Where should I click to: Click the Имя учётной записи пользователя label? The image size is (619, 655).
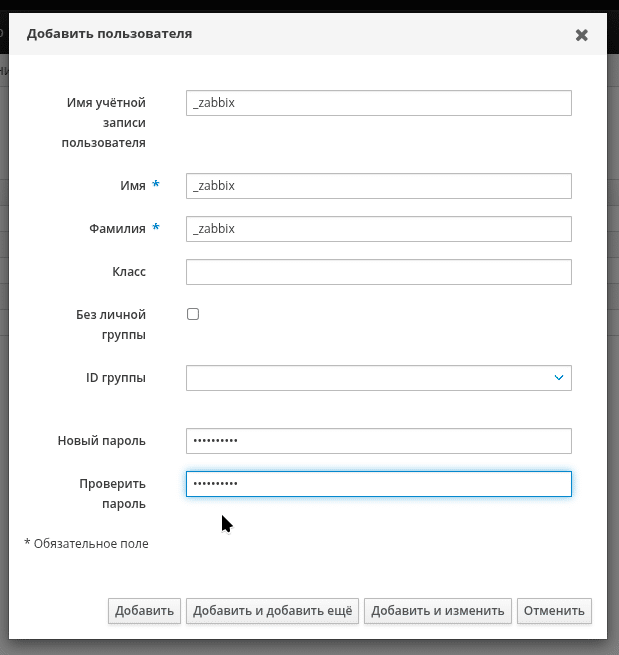[x=104, y=123]
